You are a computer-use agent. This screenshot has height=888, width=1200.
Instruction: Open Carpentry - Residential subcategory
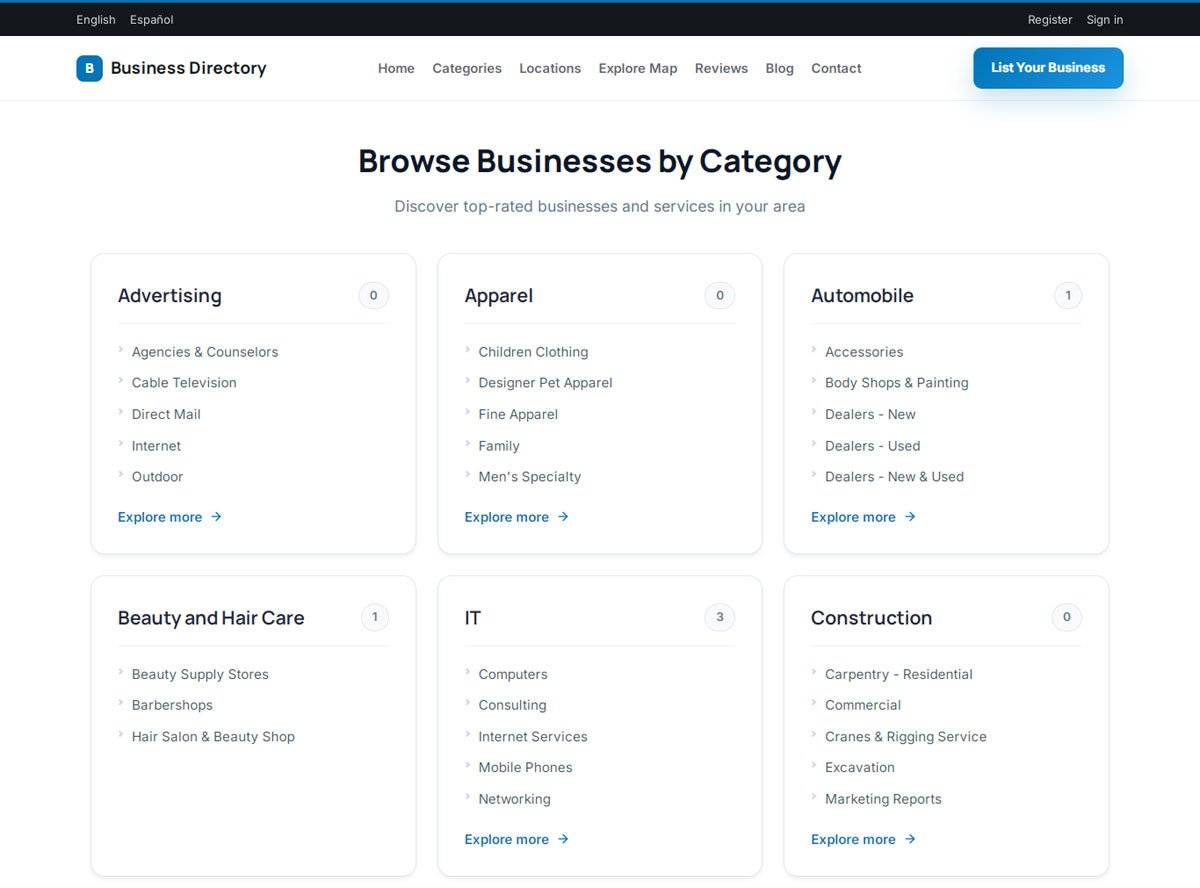[899, 674]
